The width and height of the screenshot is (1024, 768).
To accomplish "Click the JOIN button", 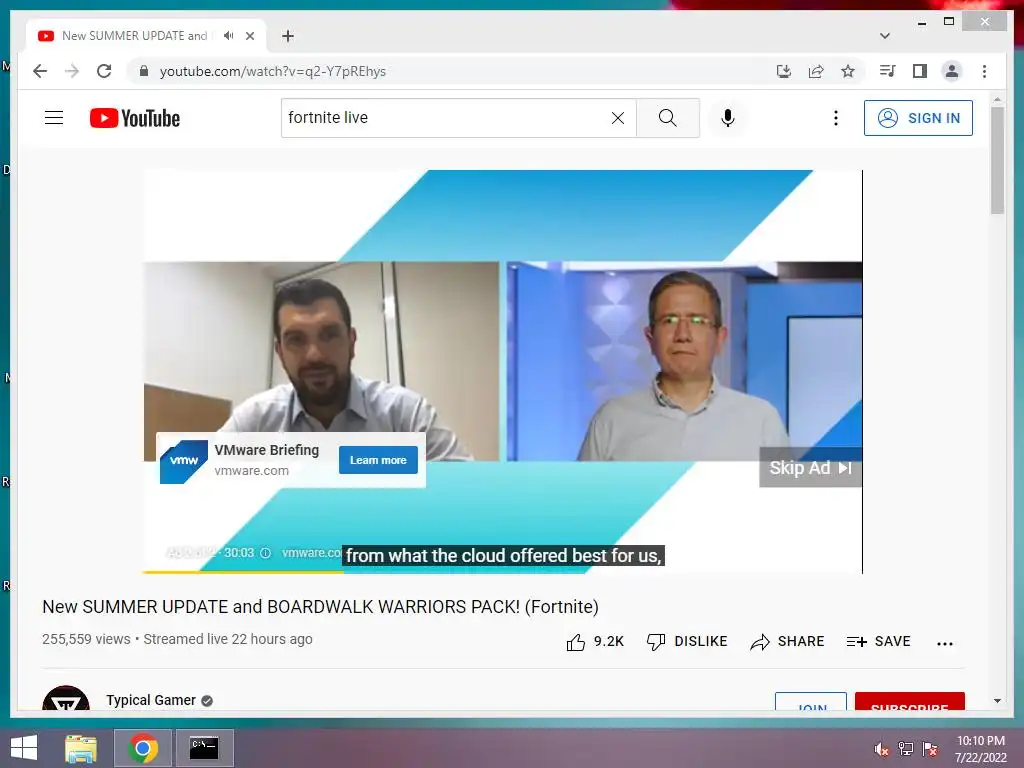I will 811,702.
